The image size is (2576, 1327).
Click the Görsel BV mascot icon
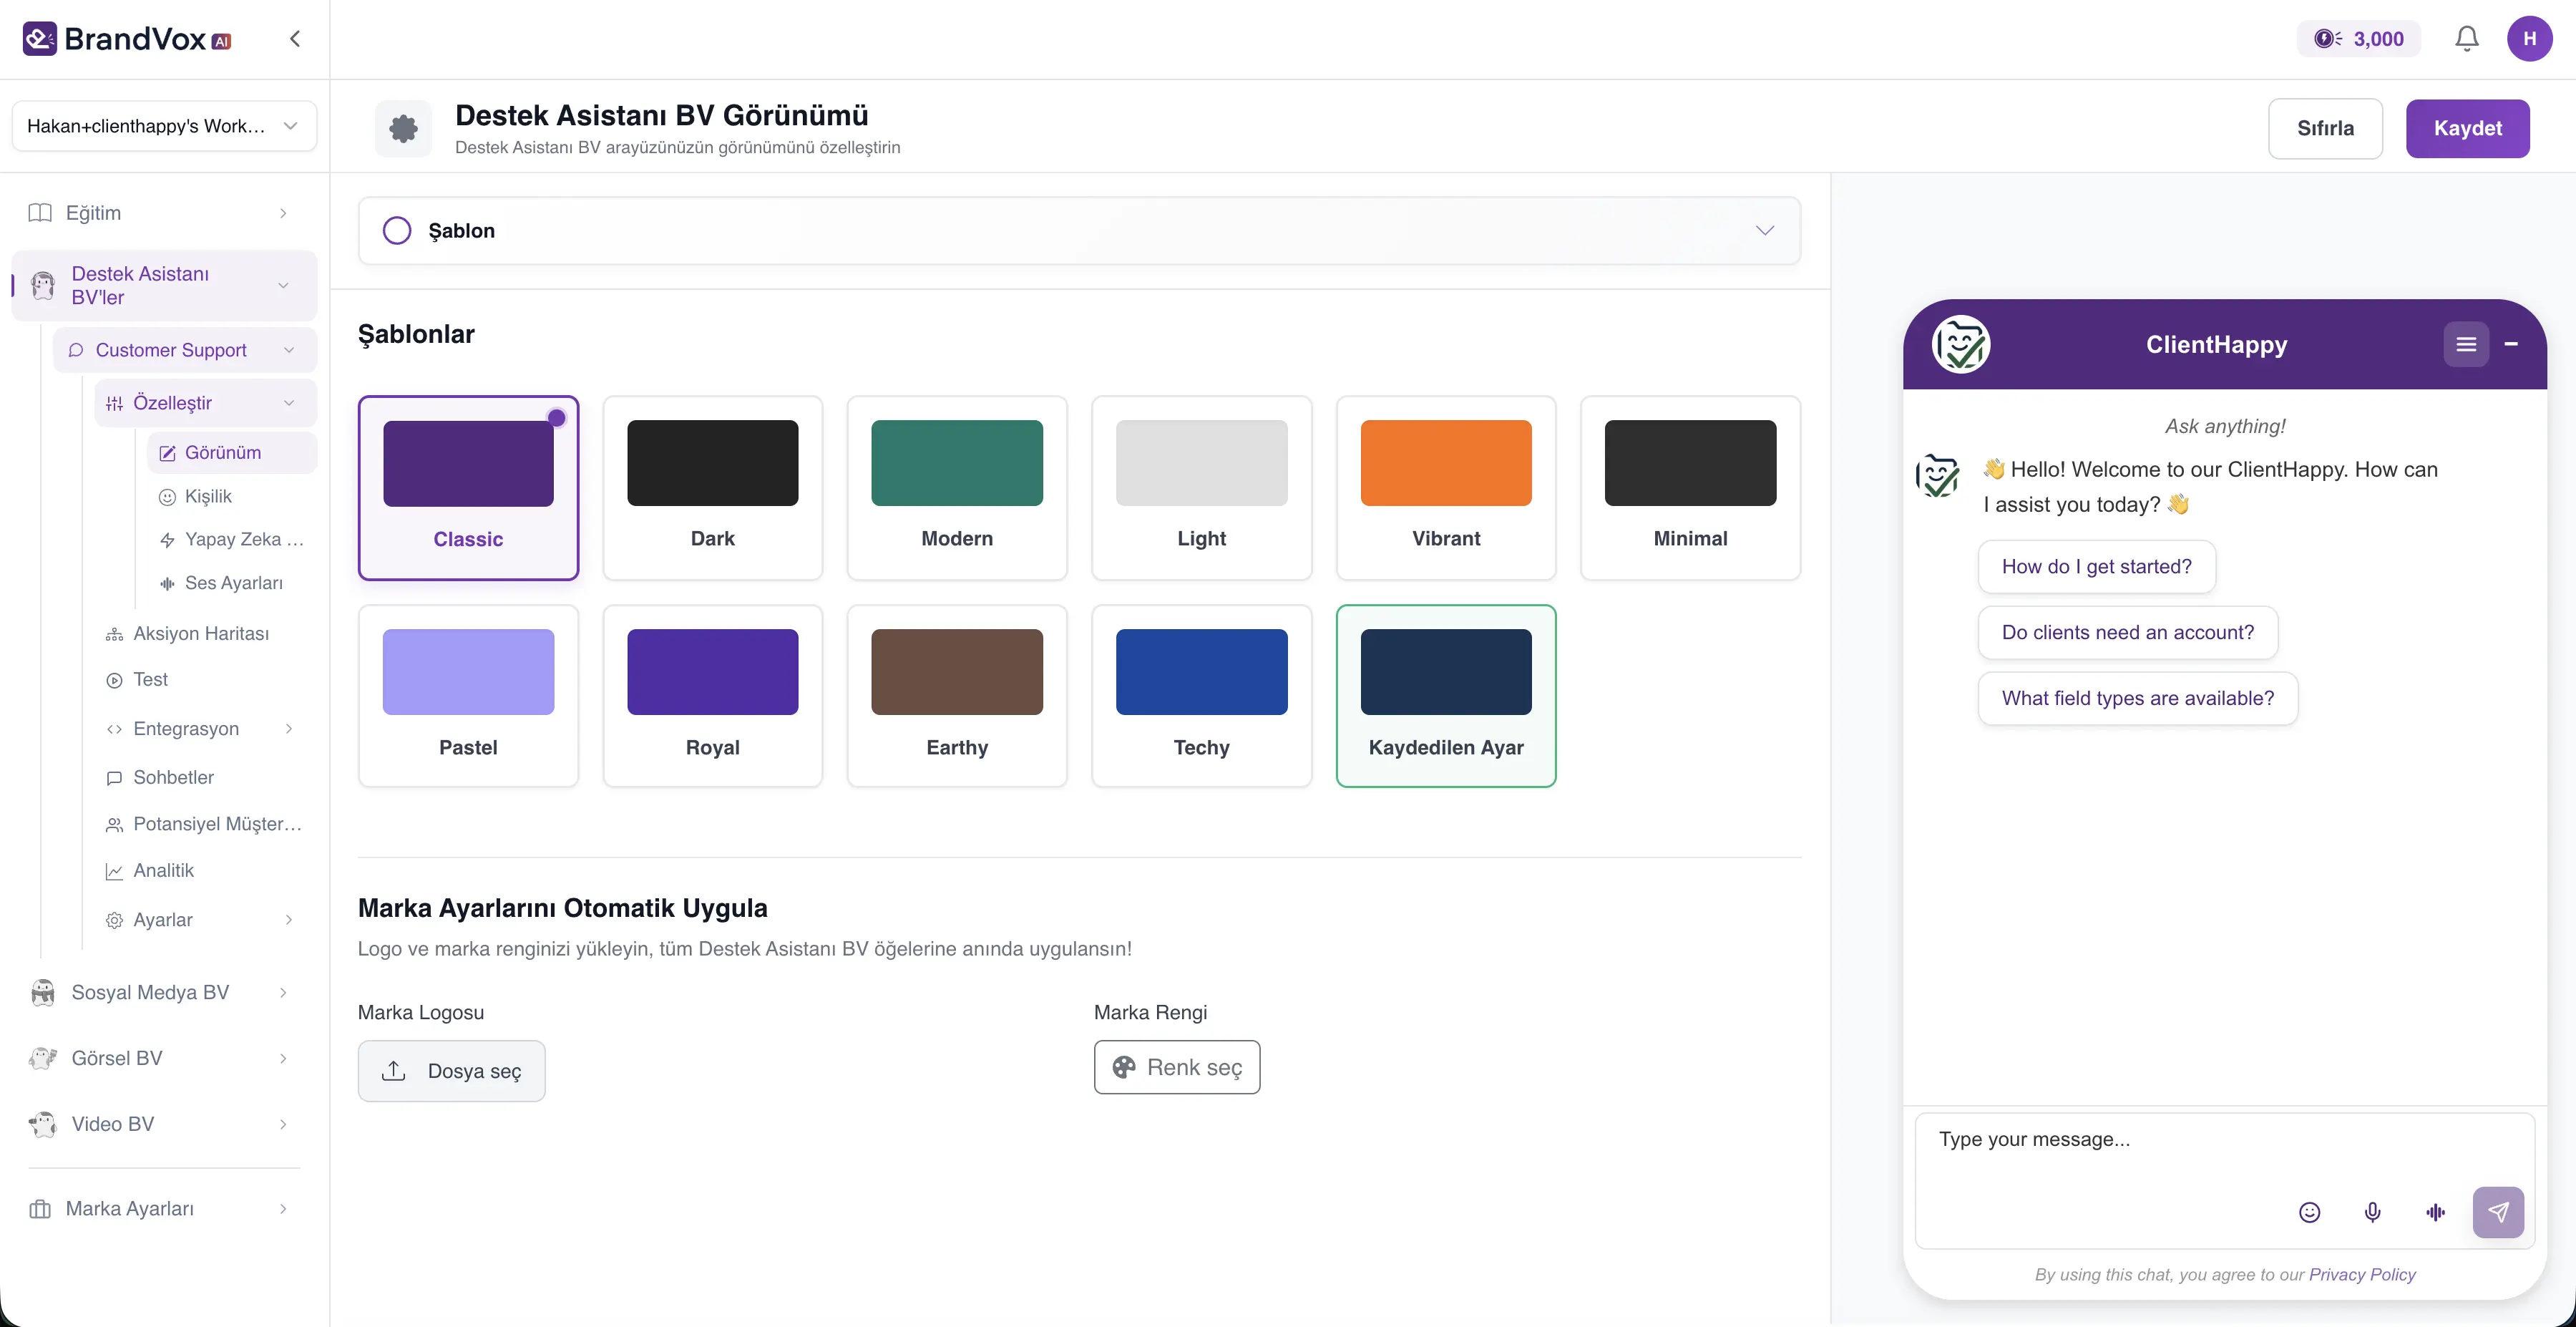42,1058
